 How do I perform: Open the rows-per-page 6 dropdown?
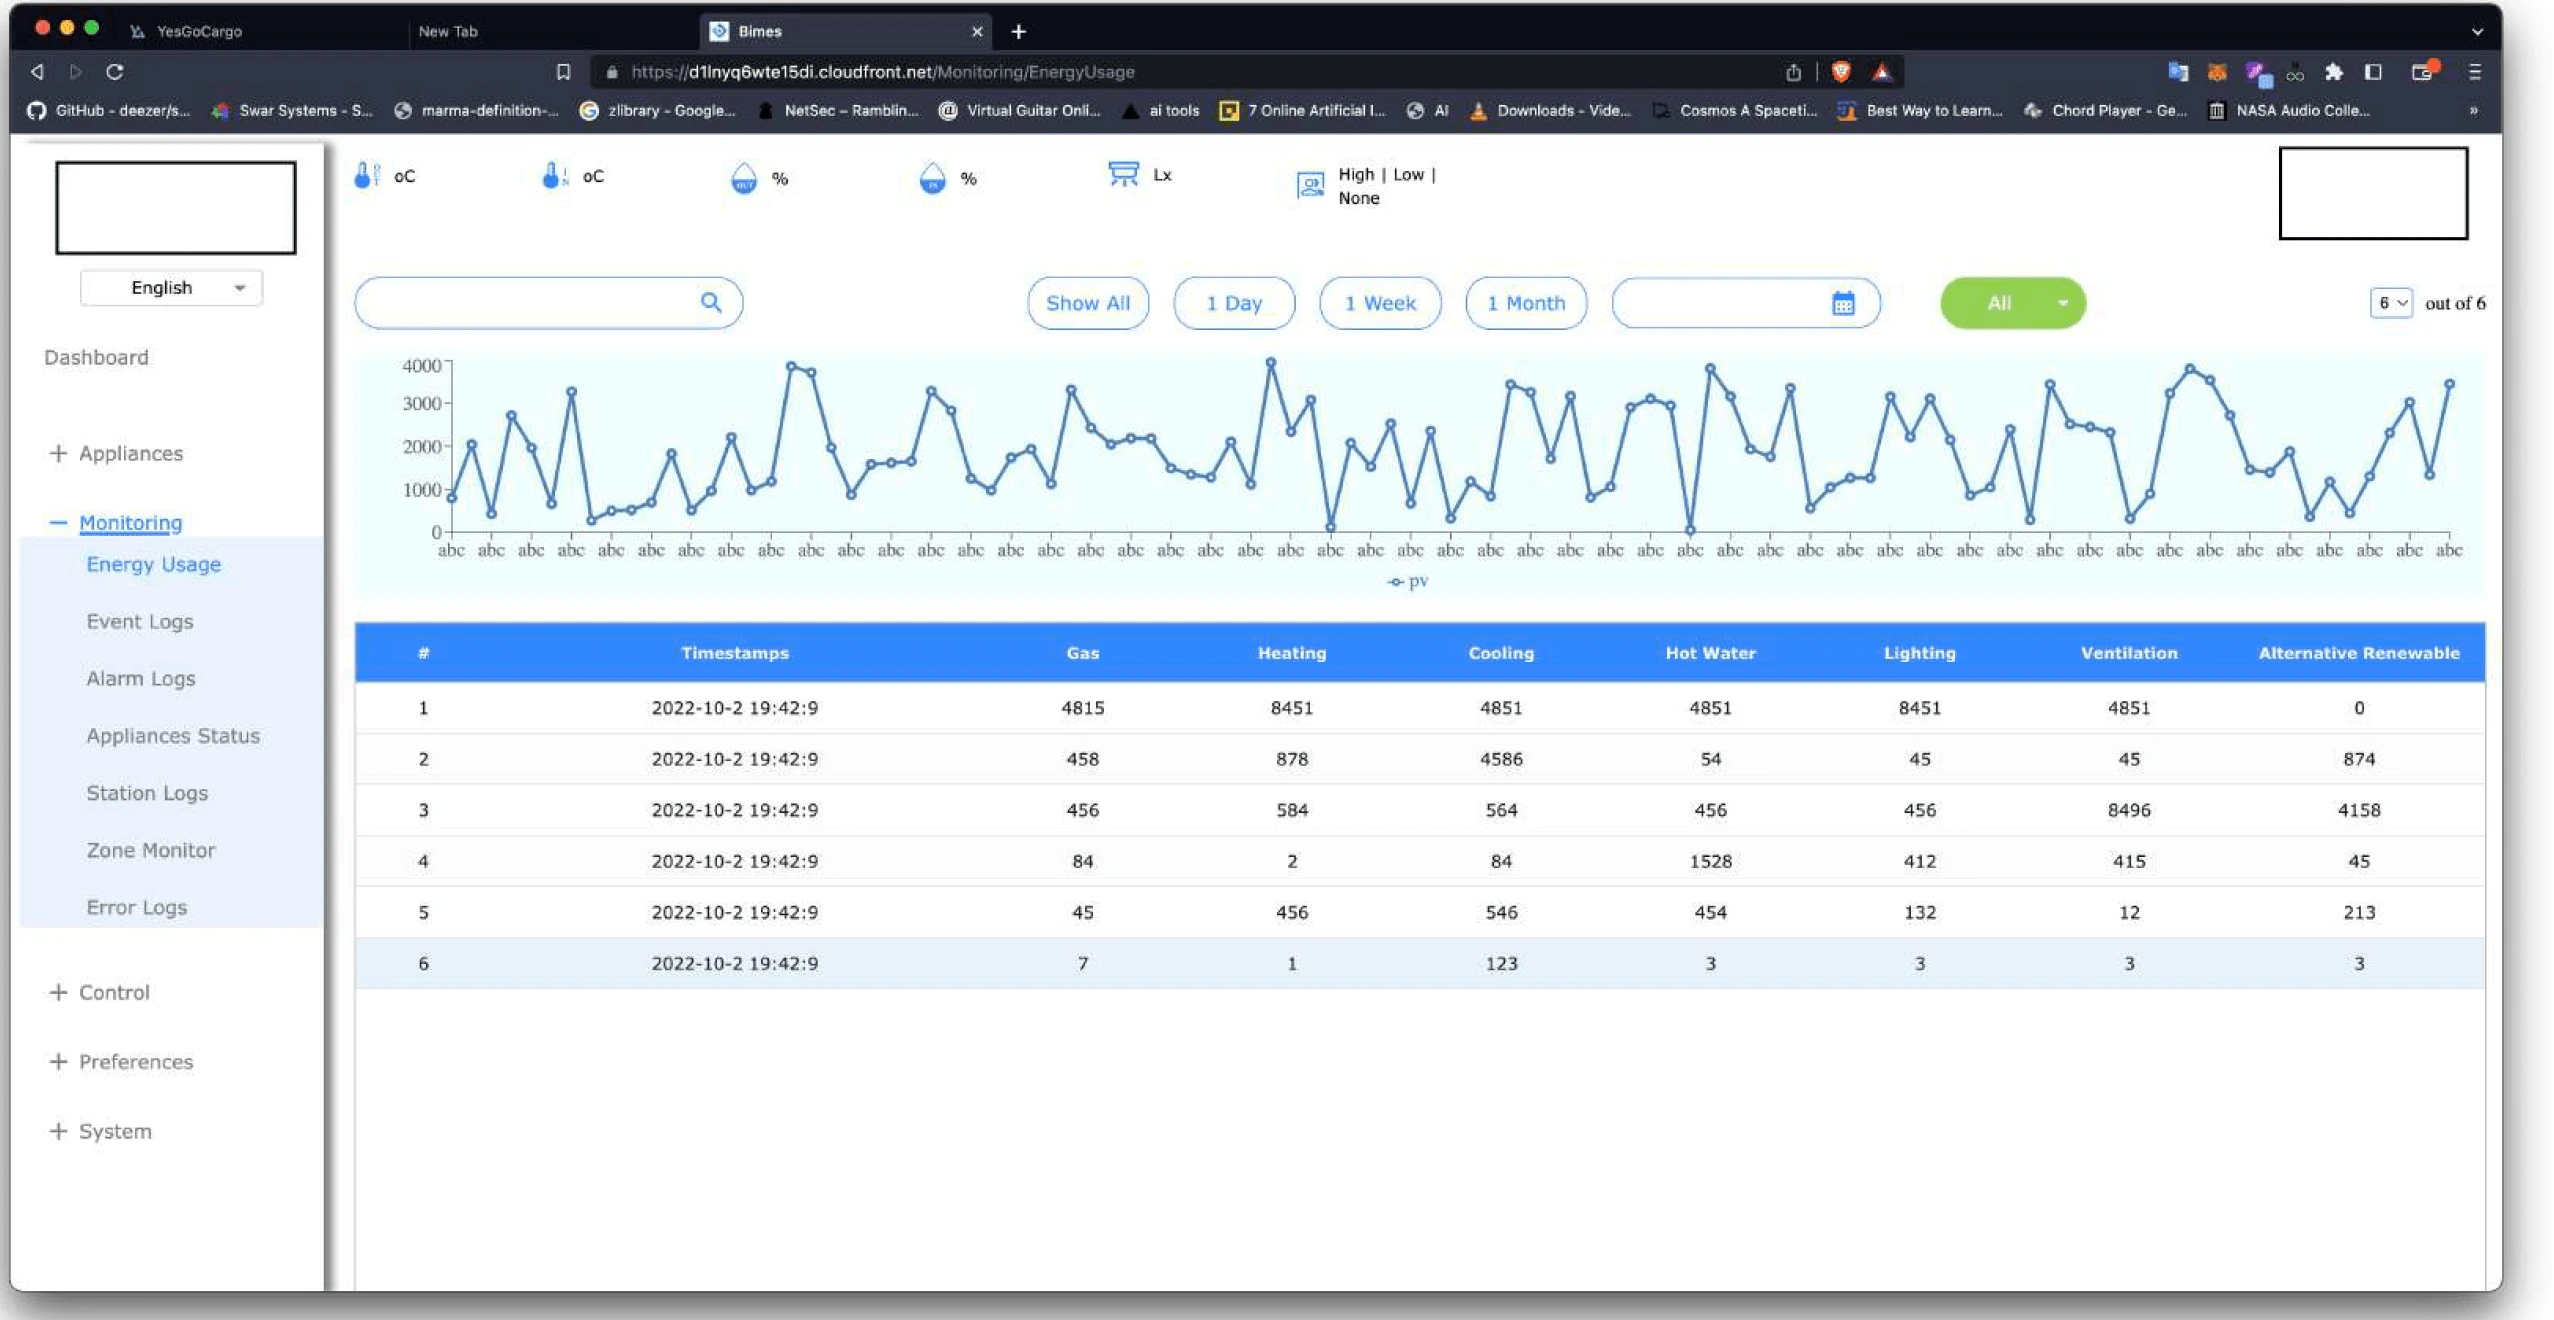2390,303
